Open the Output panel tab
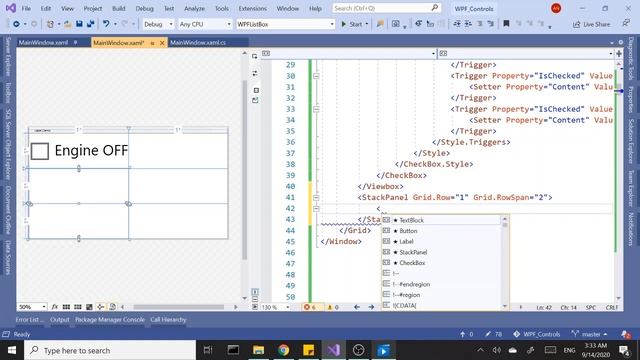Screen dimensions: 640x360 pos(60,320)
